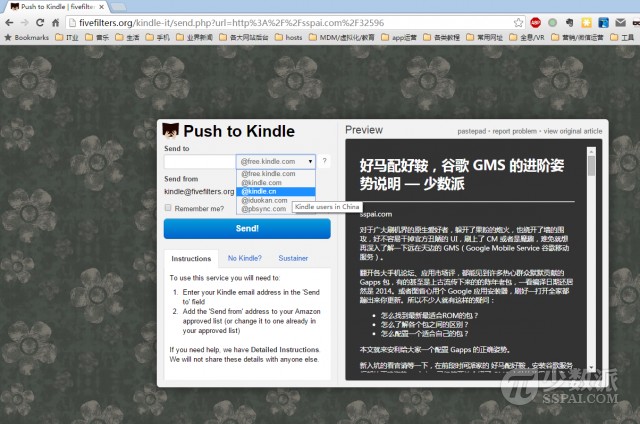The width and height of the screenshot is (640, 424).
Task: Switch to the No Kindle? tab
Action: [244, 258]
